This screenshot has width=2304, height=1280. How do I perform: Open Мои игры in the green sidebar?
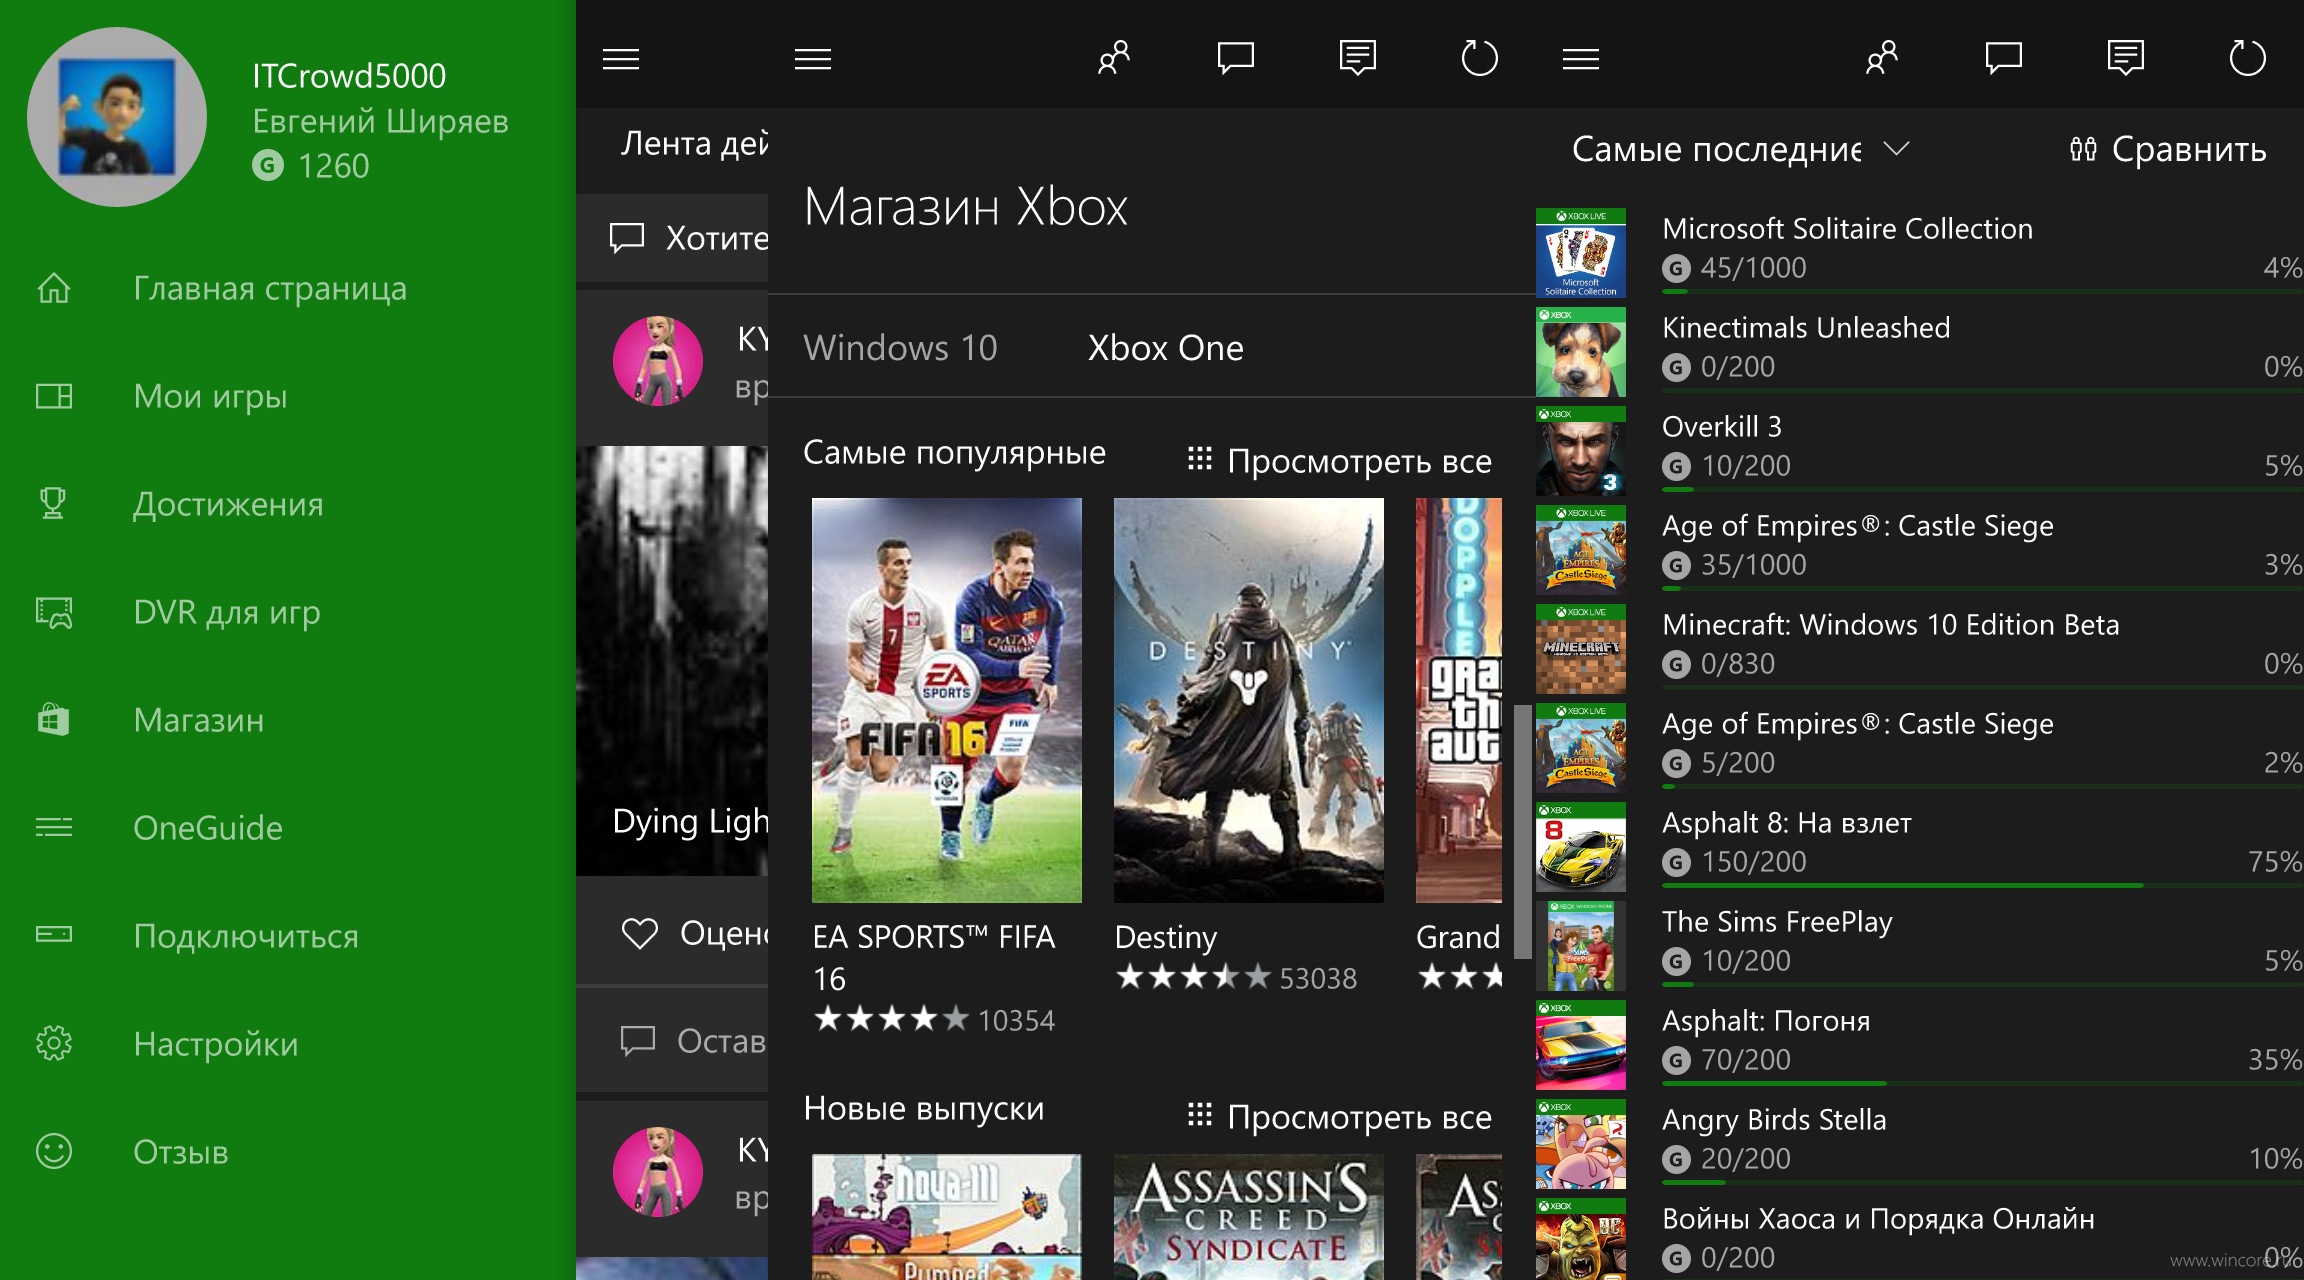[210, 396]
